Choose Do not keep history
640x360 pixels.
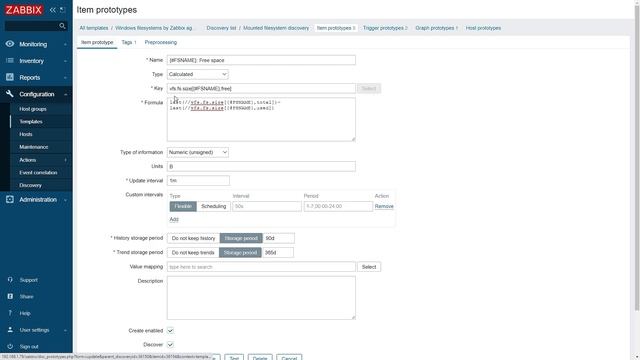[x=193, y=238]
